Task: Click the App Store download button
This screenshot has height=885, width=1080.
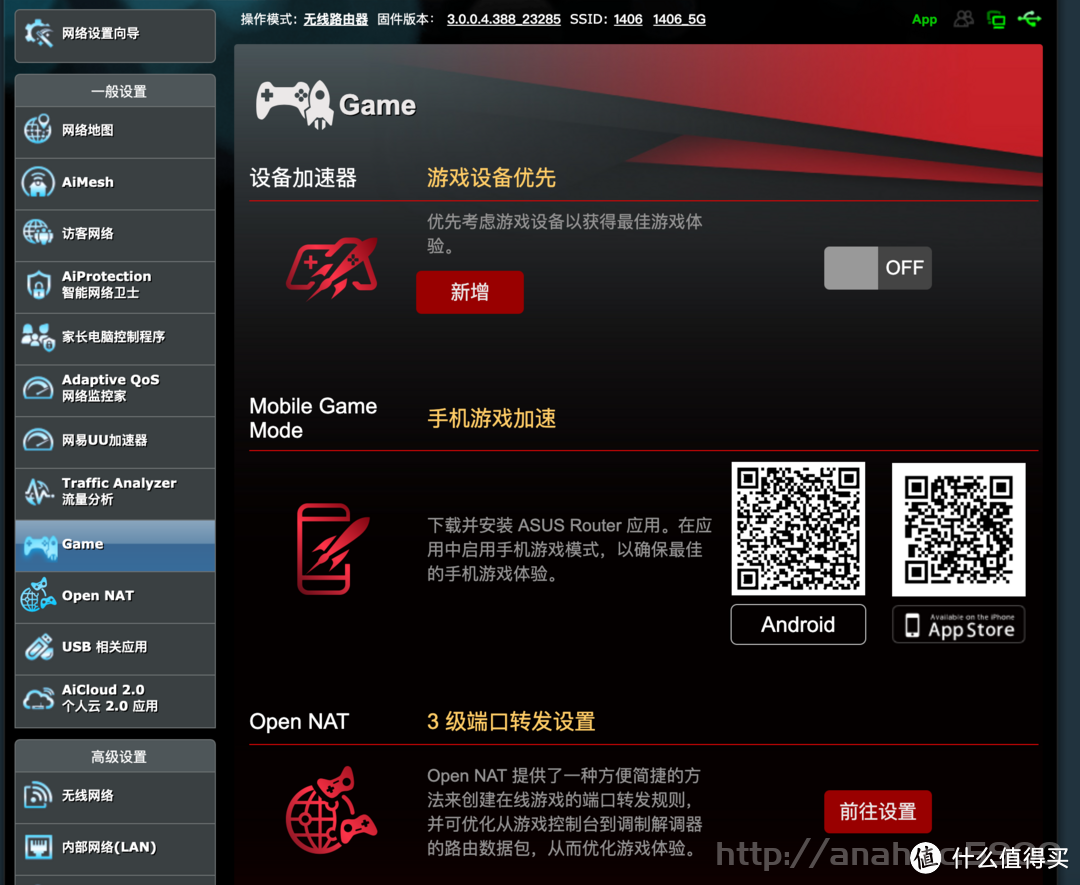Action: coord(958,624)
